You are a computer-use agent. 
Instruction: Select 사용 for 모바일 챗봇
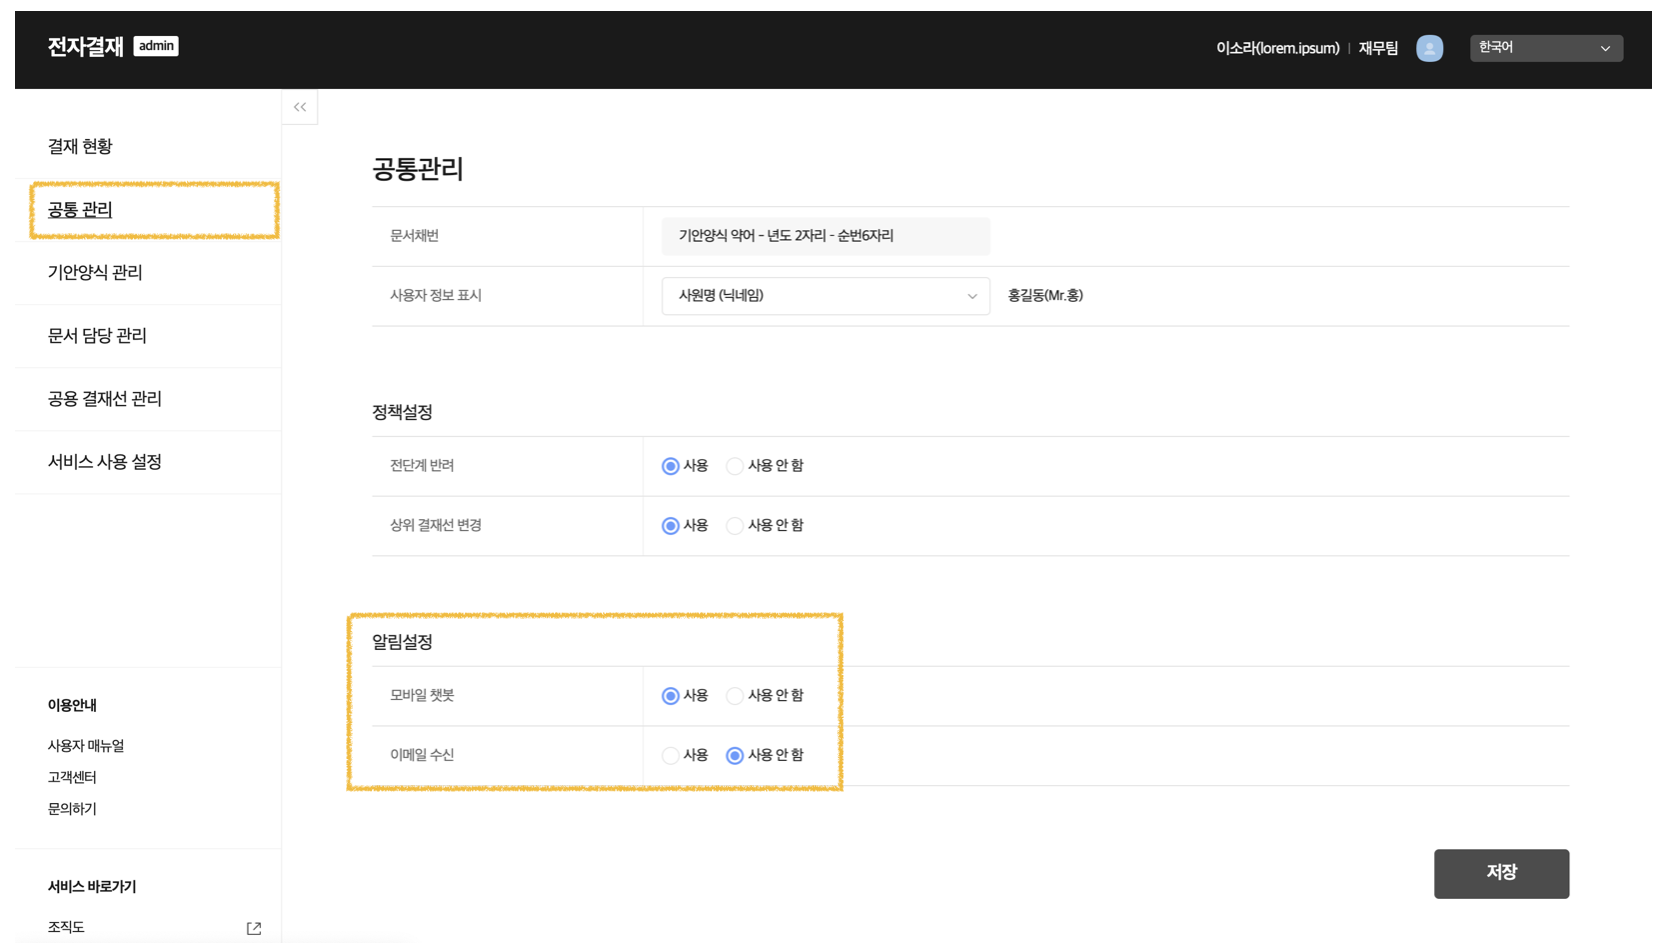point(670,696)
